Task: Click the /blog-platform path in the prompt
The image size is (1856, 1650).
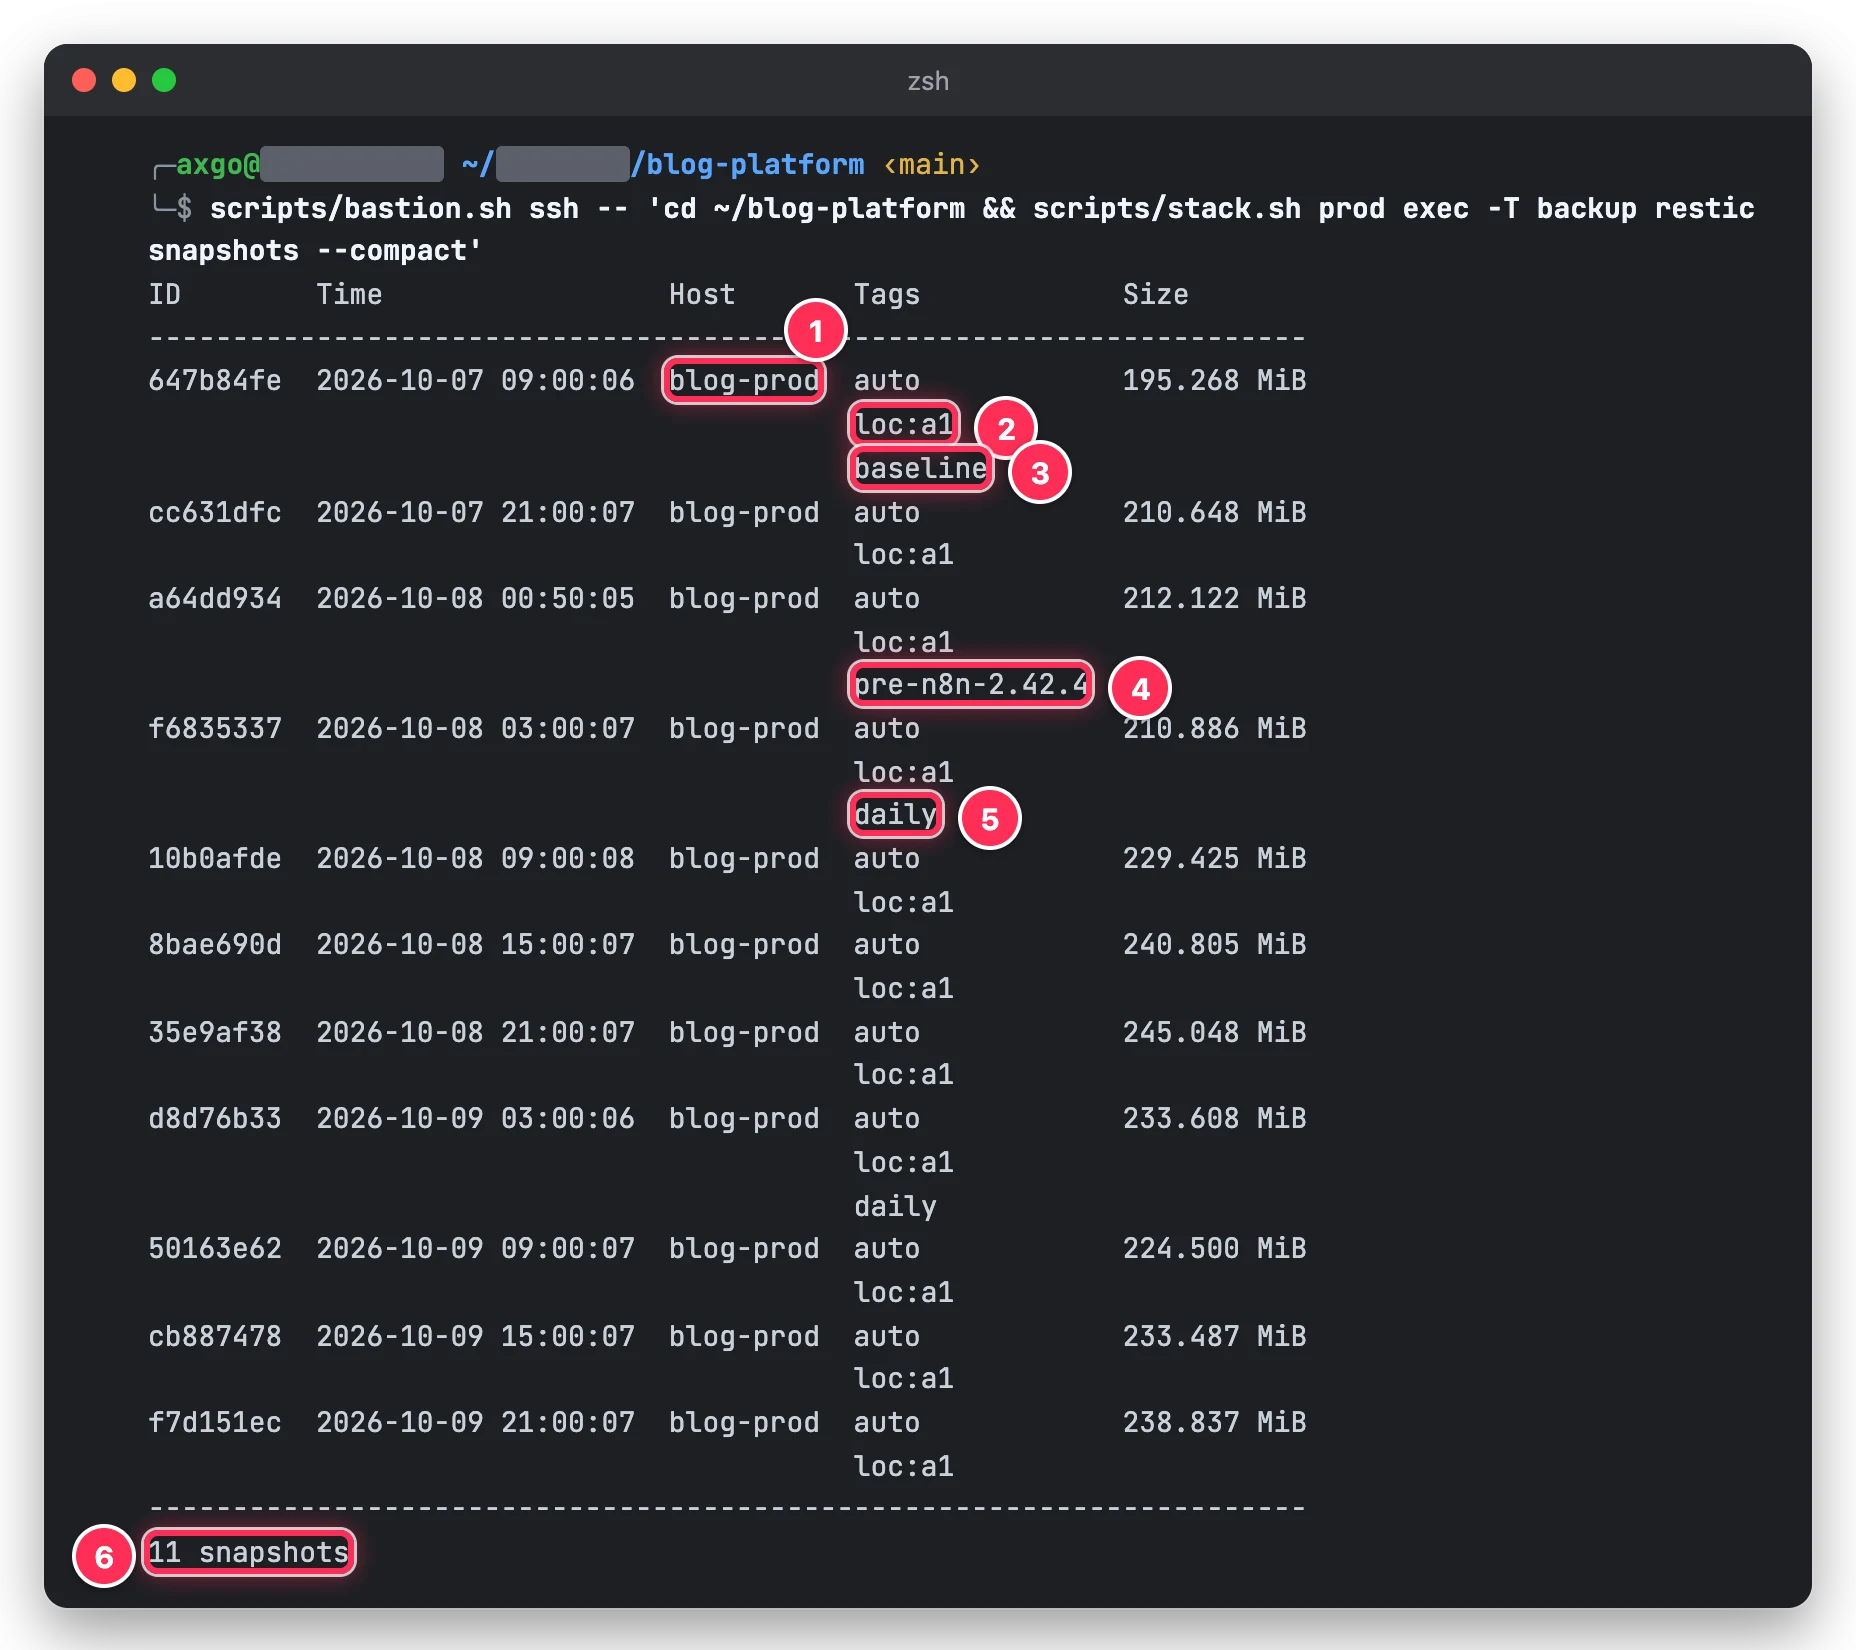Action: pos(747,164)
